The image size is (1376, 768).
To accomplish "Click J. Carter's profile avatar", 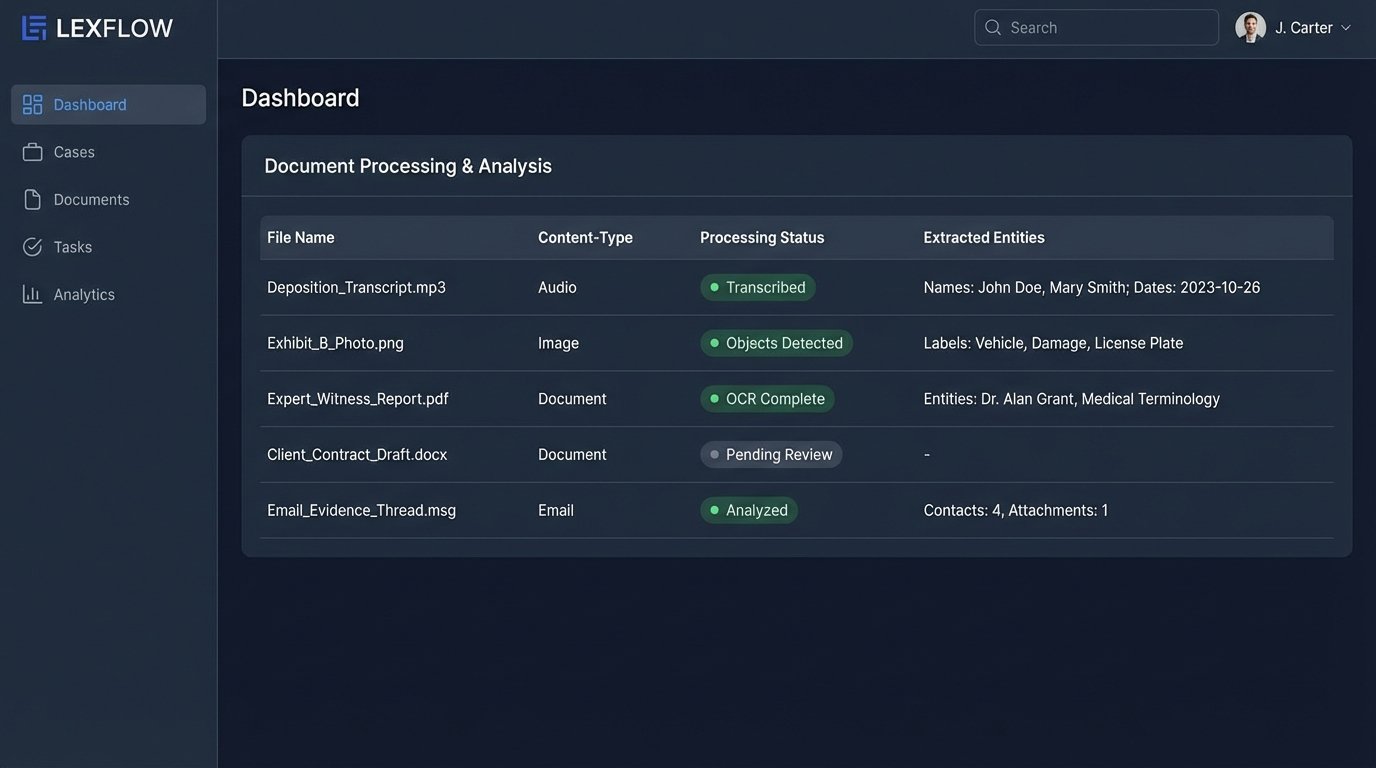I will 1250,28.
